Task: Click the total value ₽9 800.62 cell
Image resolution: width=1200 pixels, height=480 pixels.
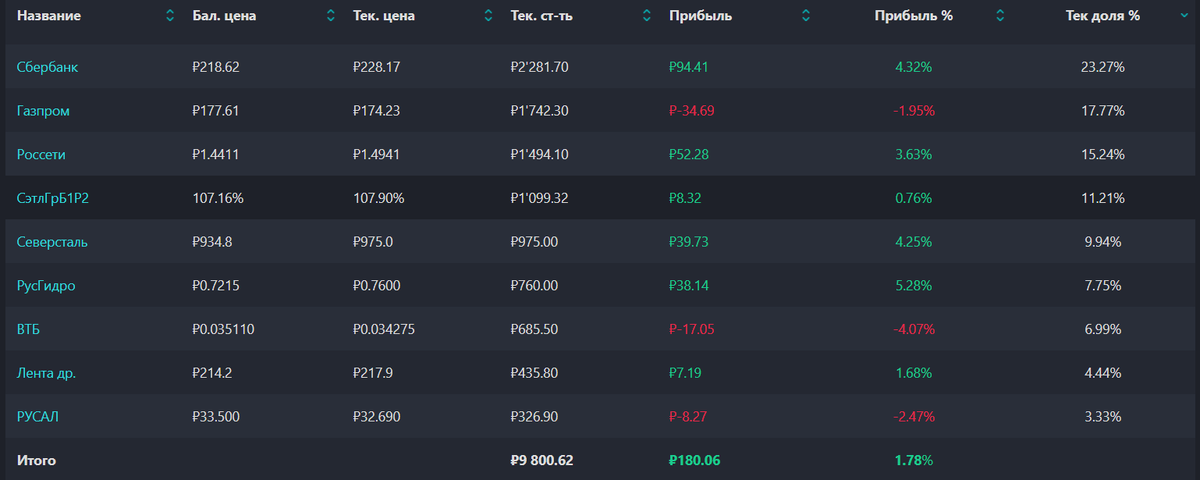Action: (541, 460)
